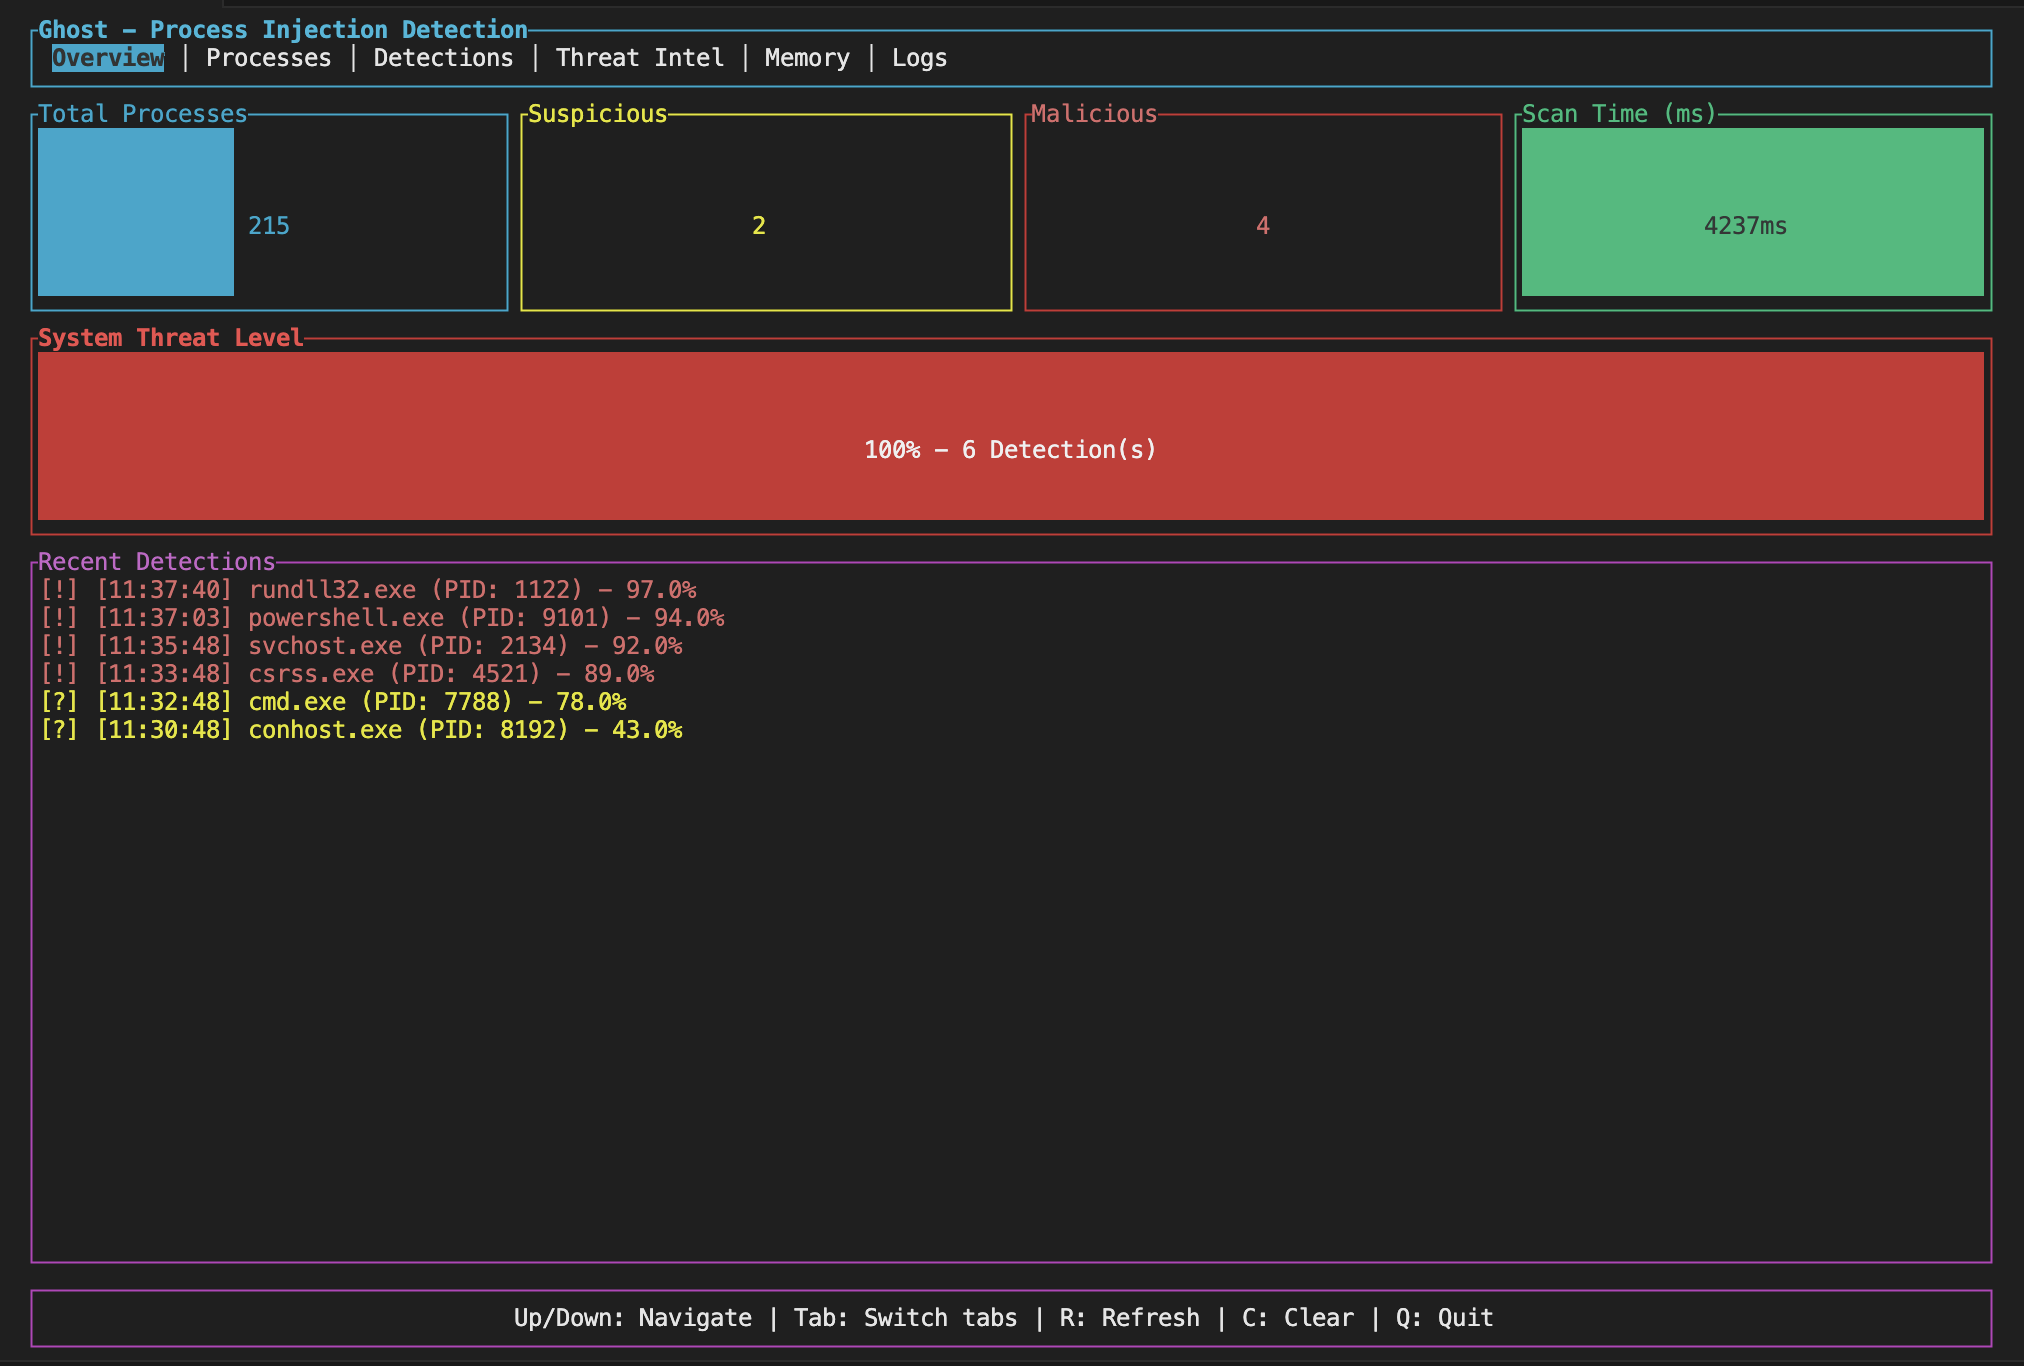Select the Malicious count panel
Viewport: 2024px width, 1366px height.
[x=1263, y=211]
